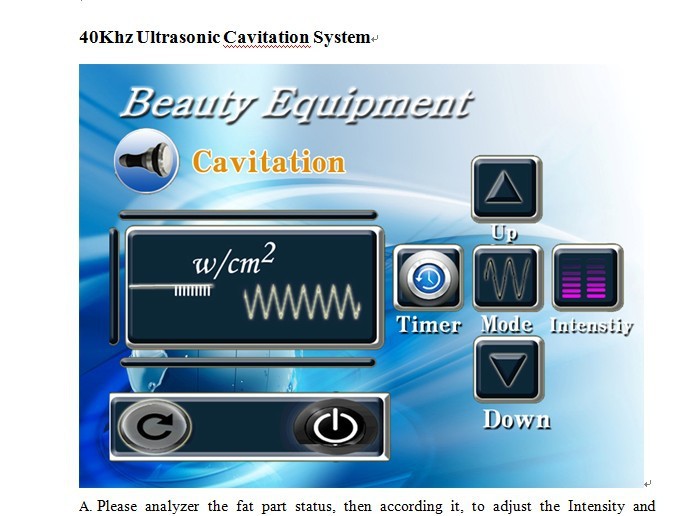This screenshot has width=686, height=516.
Task: Click the 'Intenstiy' label text
Action: click(x=592, y=326)
